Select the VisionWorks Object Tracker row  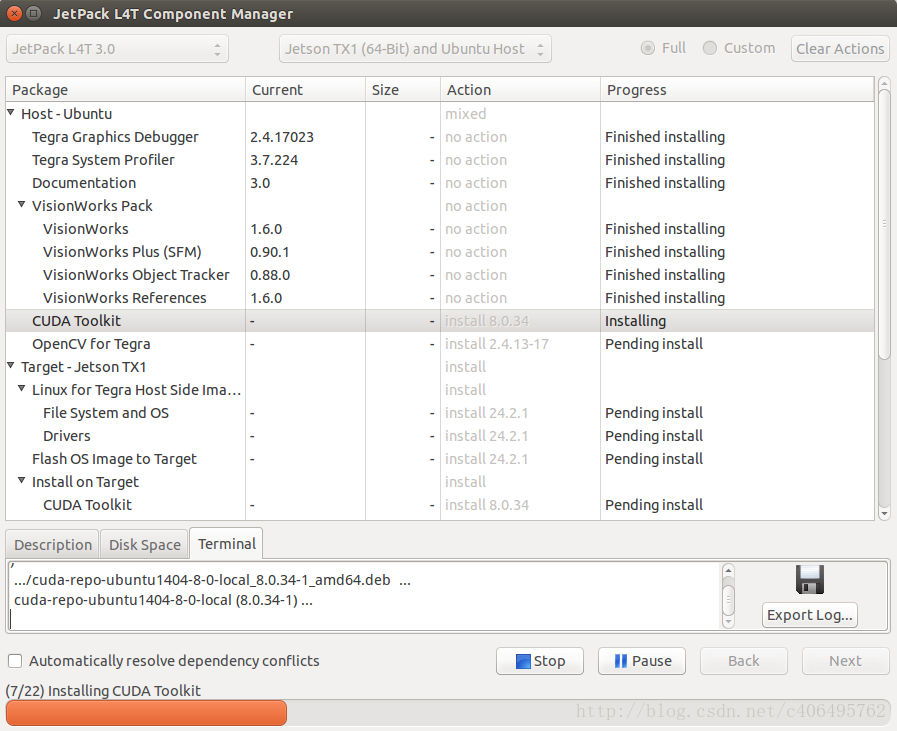[440, 275]
